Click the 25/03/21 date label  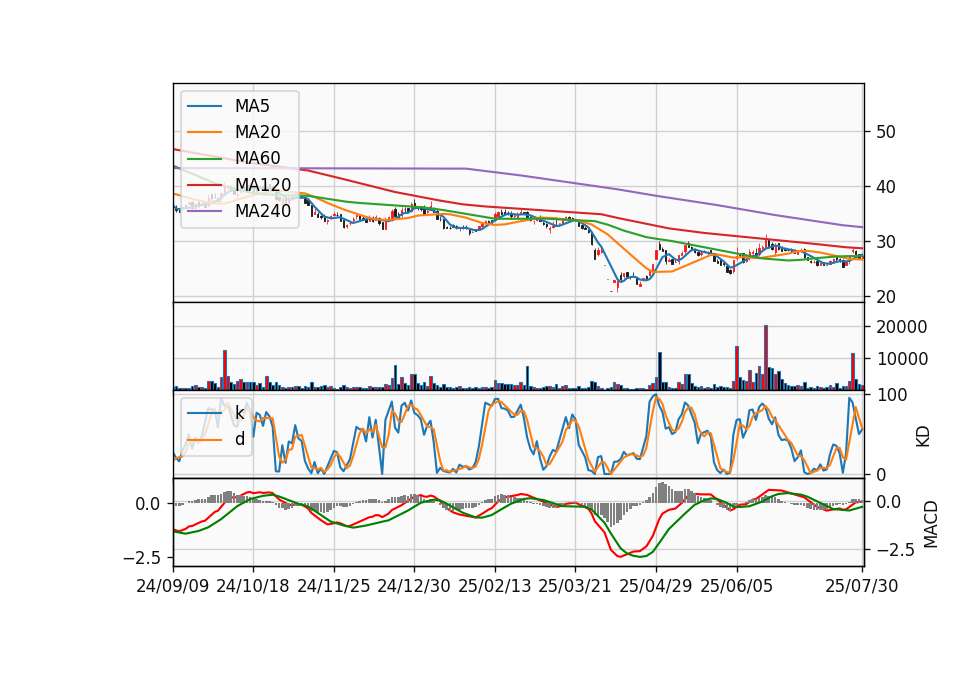[x=575, y=586]
